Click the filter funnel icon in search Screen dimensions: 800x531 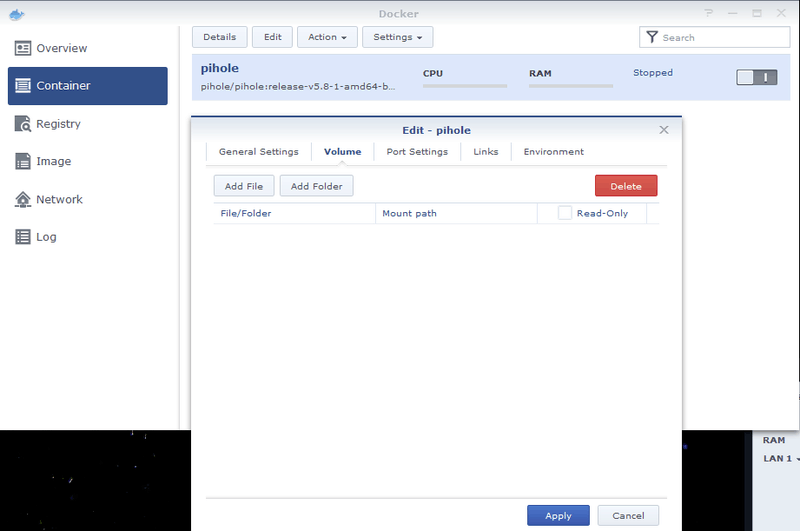coord(652,37)
